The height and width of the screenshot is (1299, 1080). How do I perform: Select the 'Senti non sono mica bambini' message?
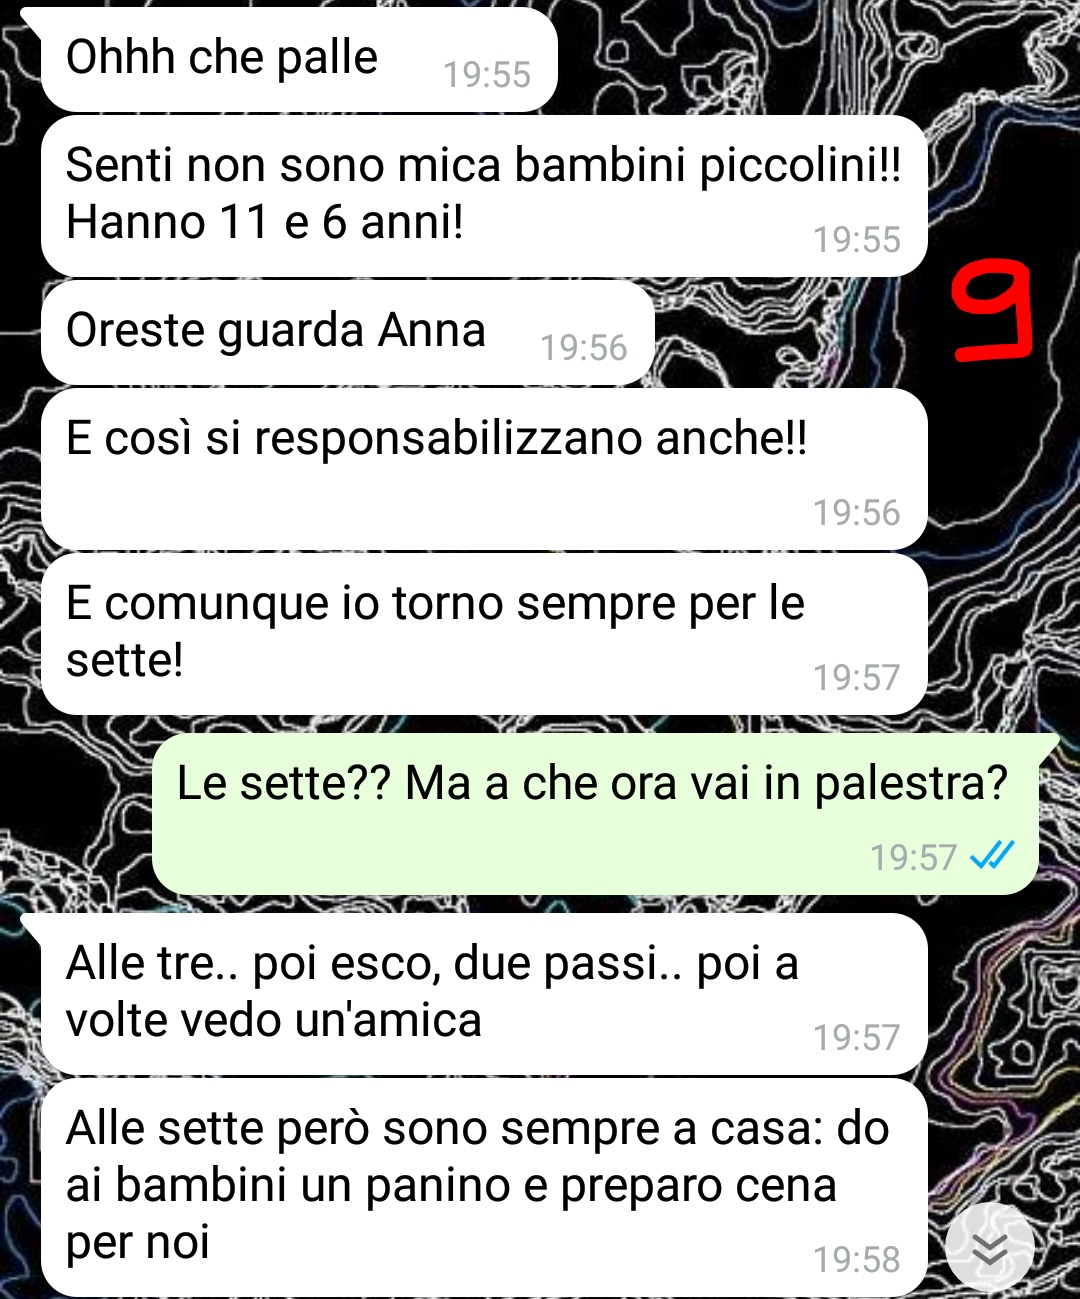pos(484,196)
